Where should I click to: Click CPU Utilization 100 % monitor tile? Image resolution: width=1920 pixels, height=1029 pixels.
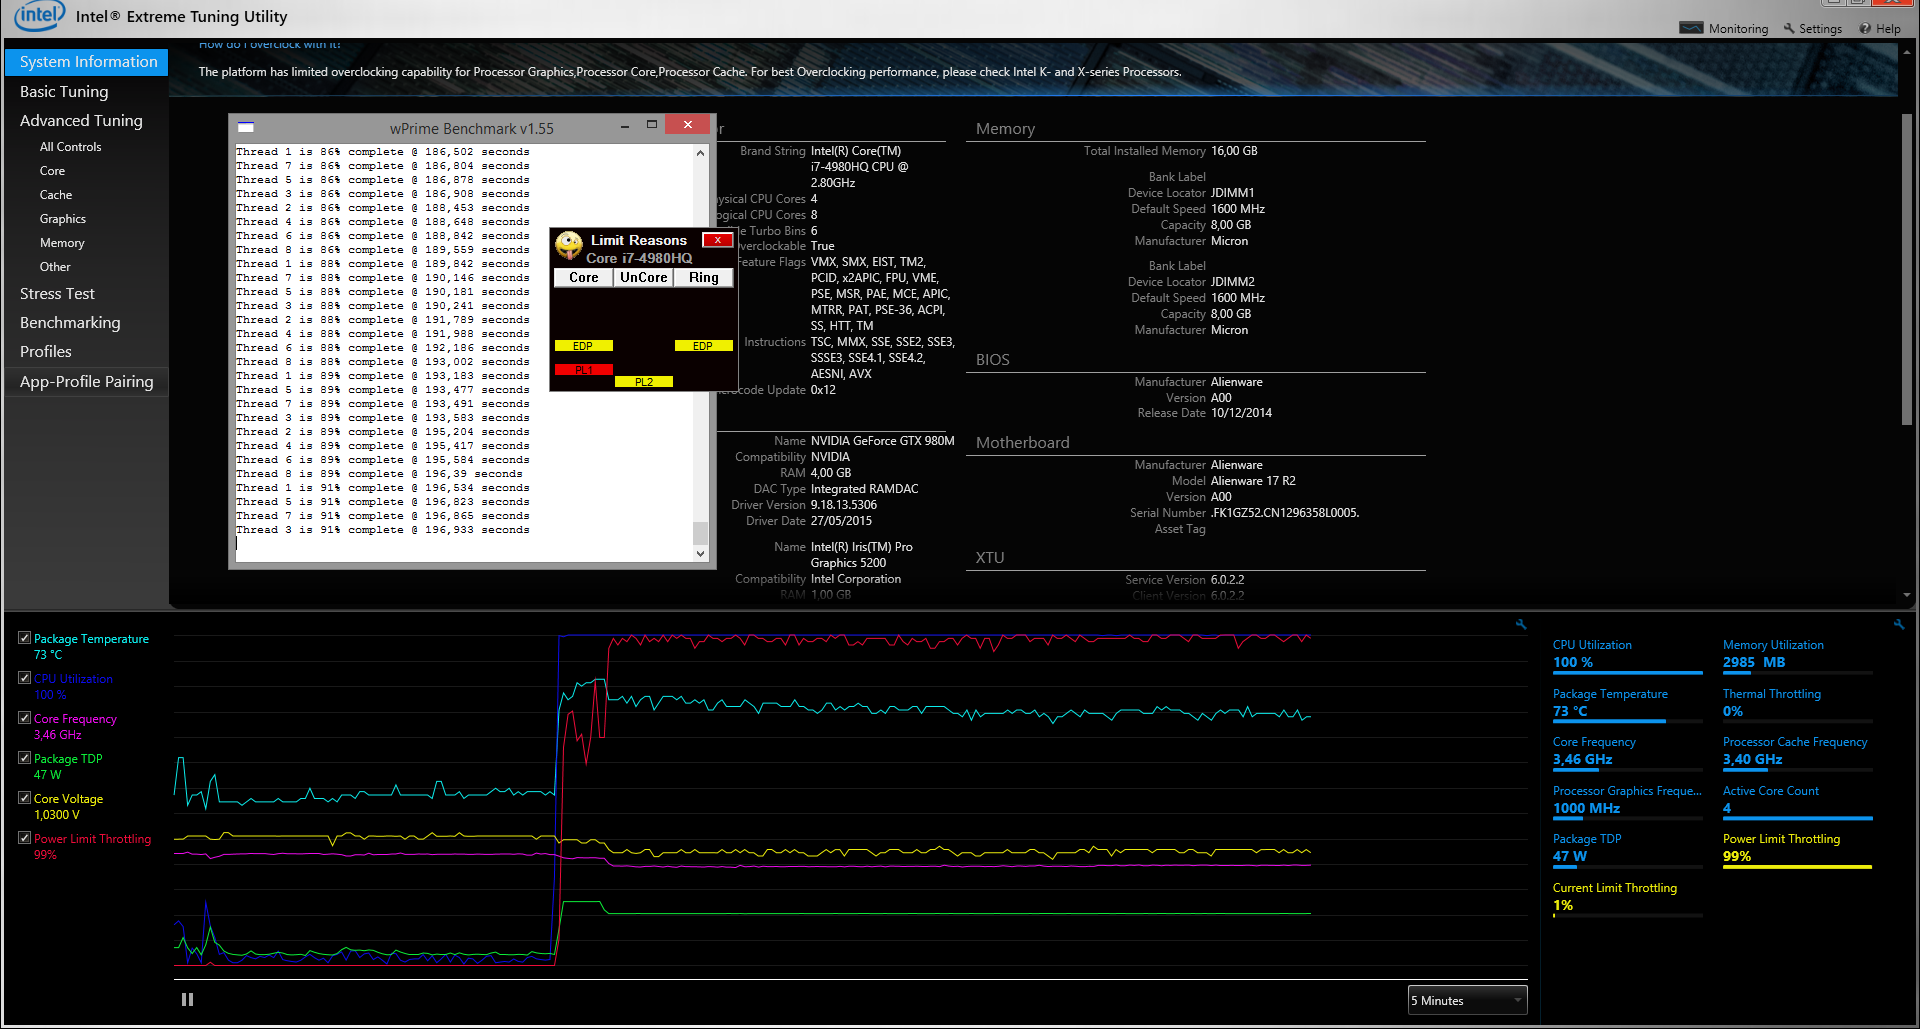point(1627,655)
